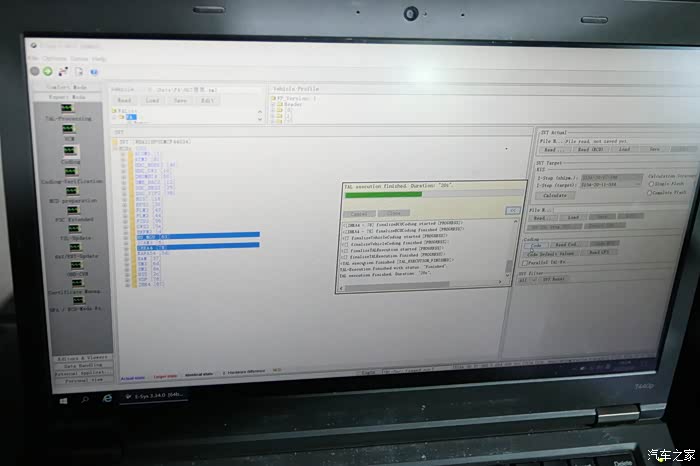Open the Extras menu

tap(79, 58)
